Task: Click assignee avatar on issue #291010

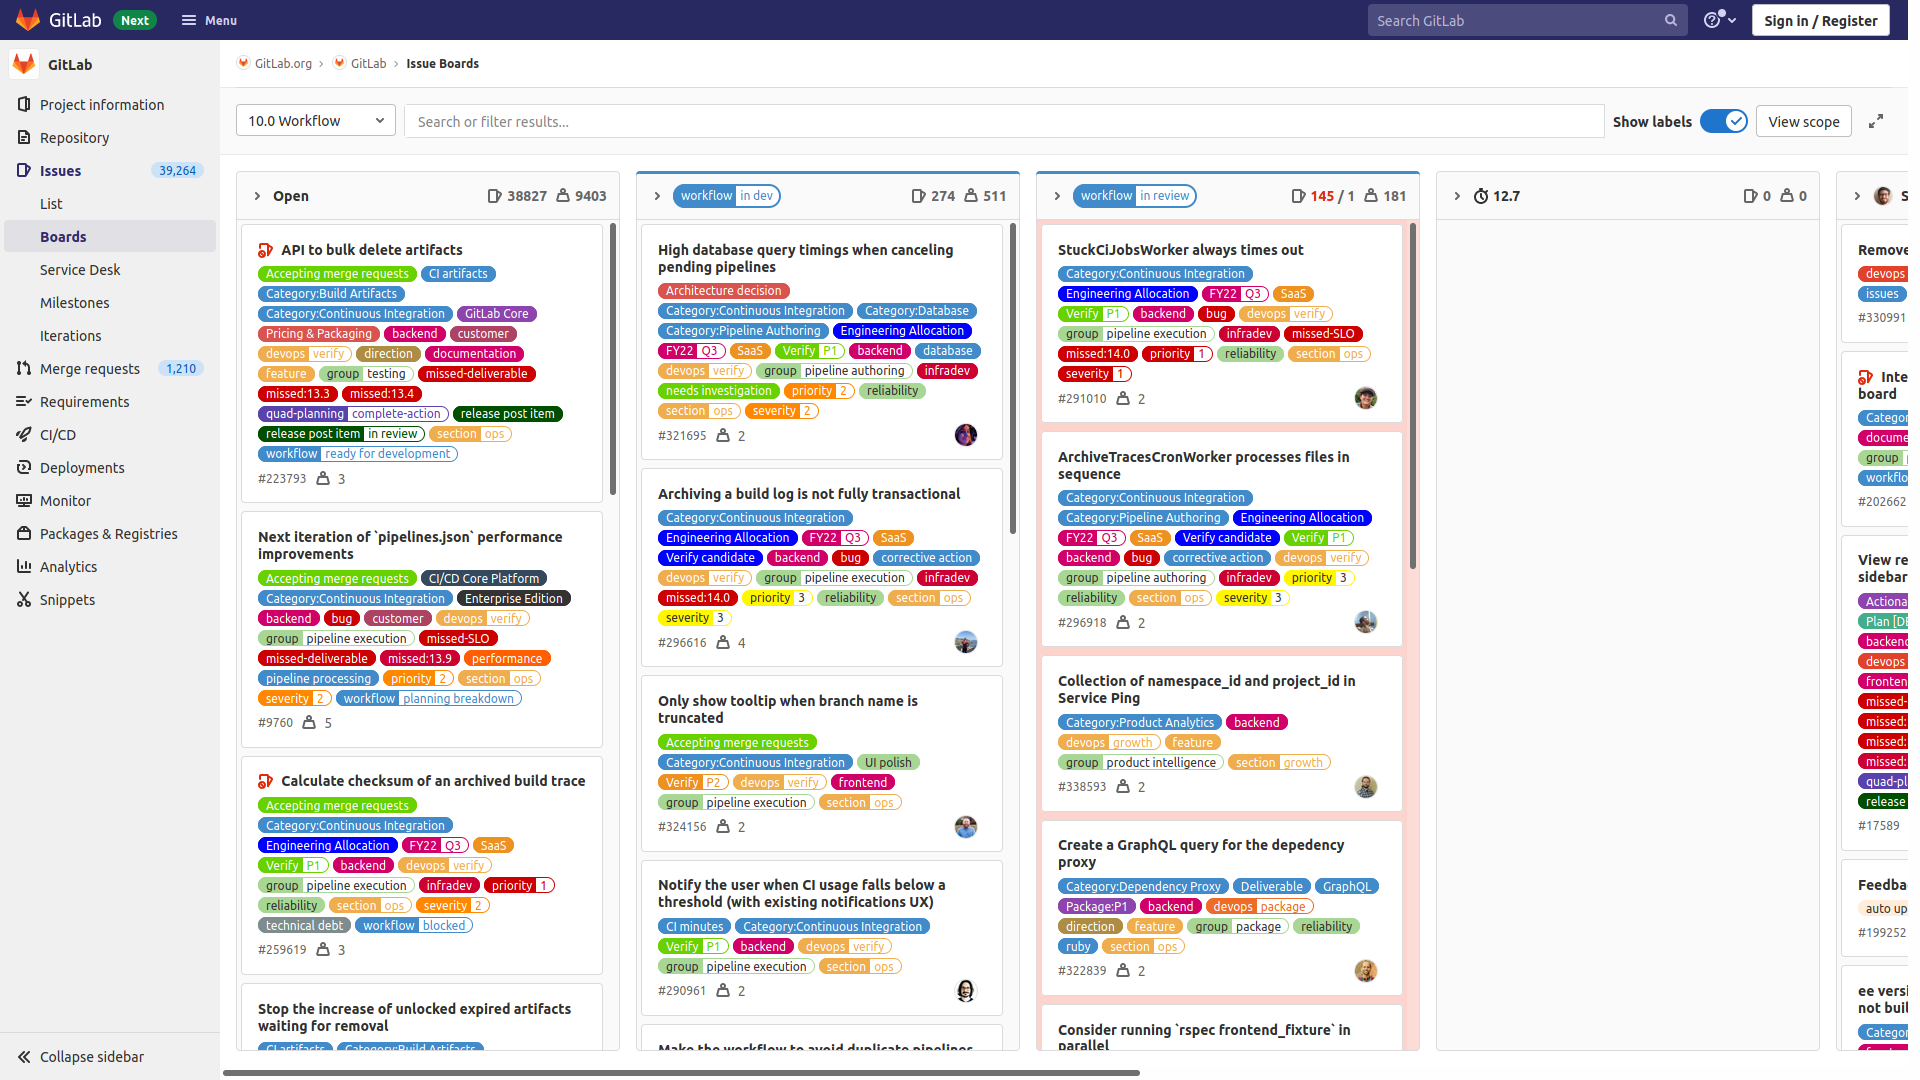Action: pyautogui.click(x=1366, y=398)
